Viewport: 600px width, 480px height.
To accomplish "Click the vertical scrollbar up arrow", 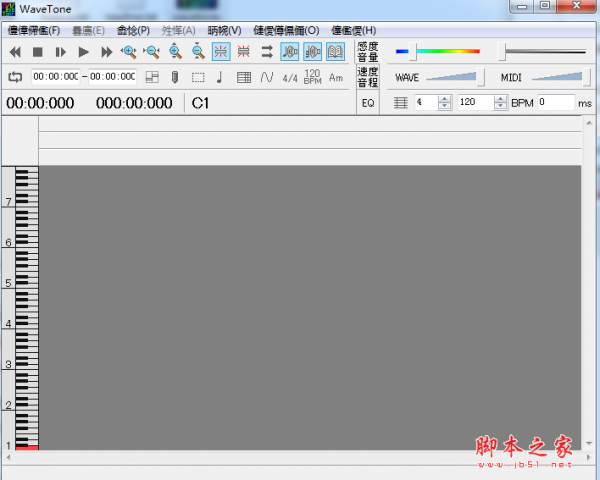I will click(x=589, y=123).
